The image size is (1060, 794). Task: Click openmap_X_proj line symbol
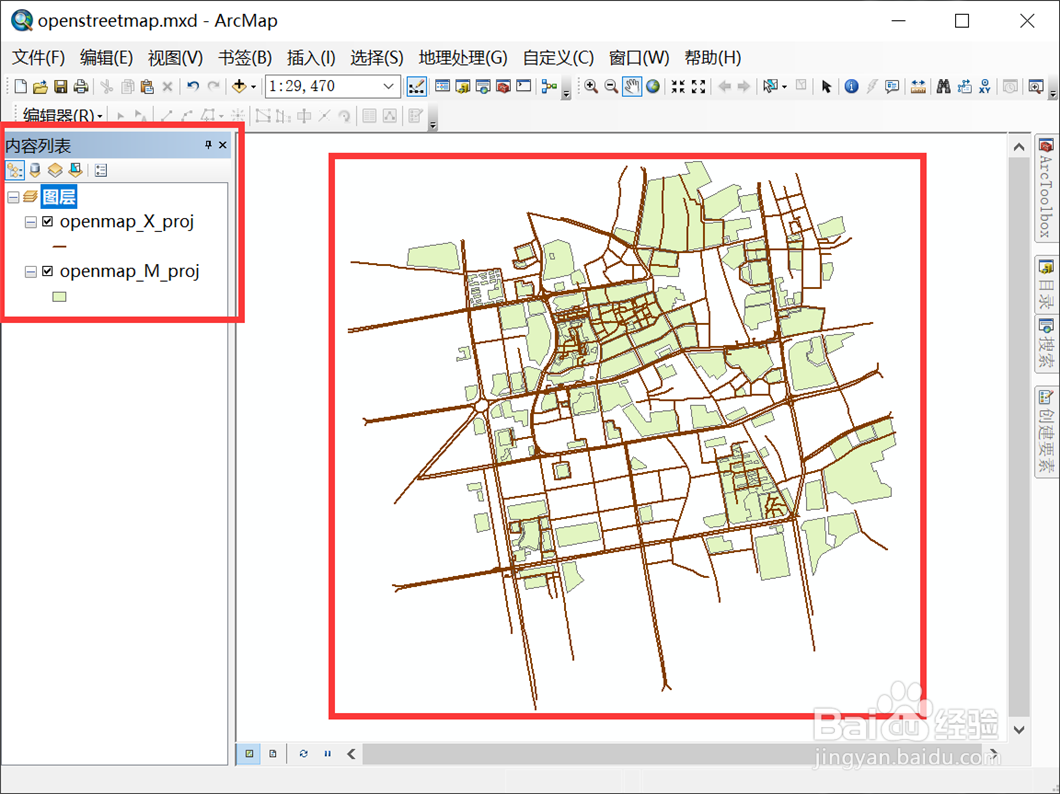59,247
